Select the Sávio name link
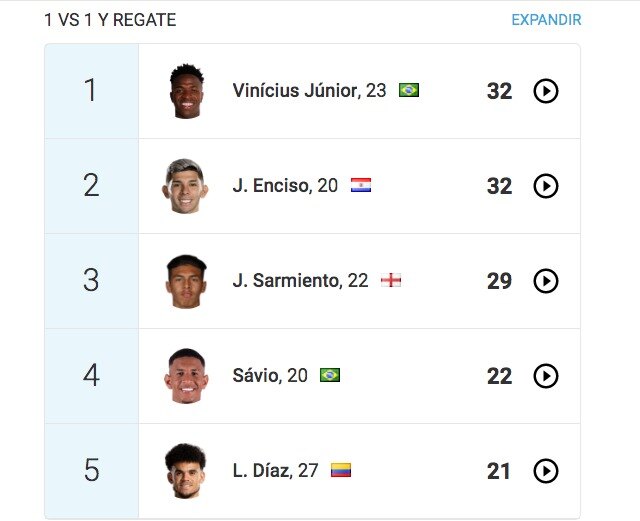640x521 pixels. 256,376
